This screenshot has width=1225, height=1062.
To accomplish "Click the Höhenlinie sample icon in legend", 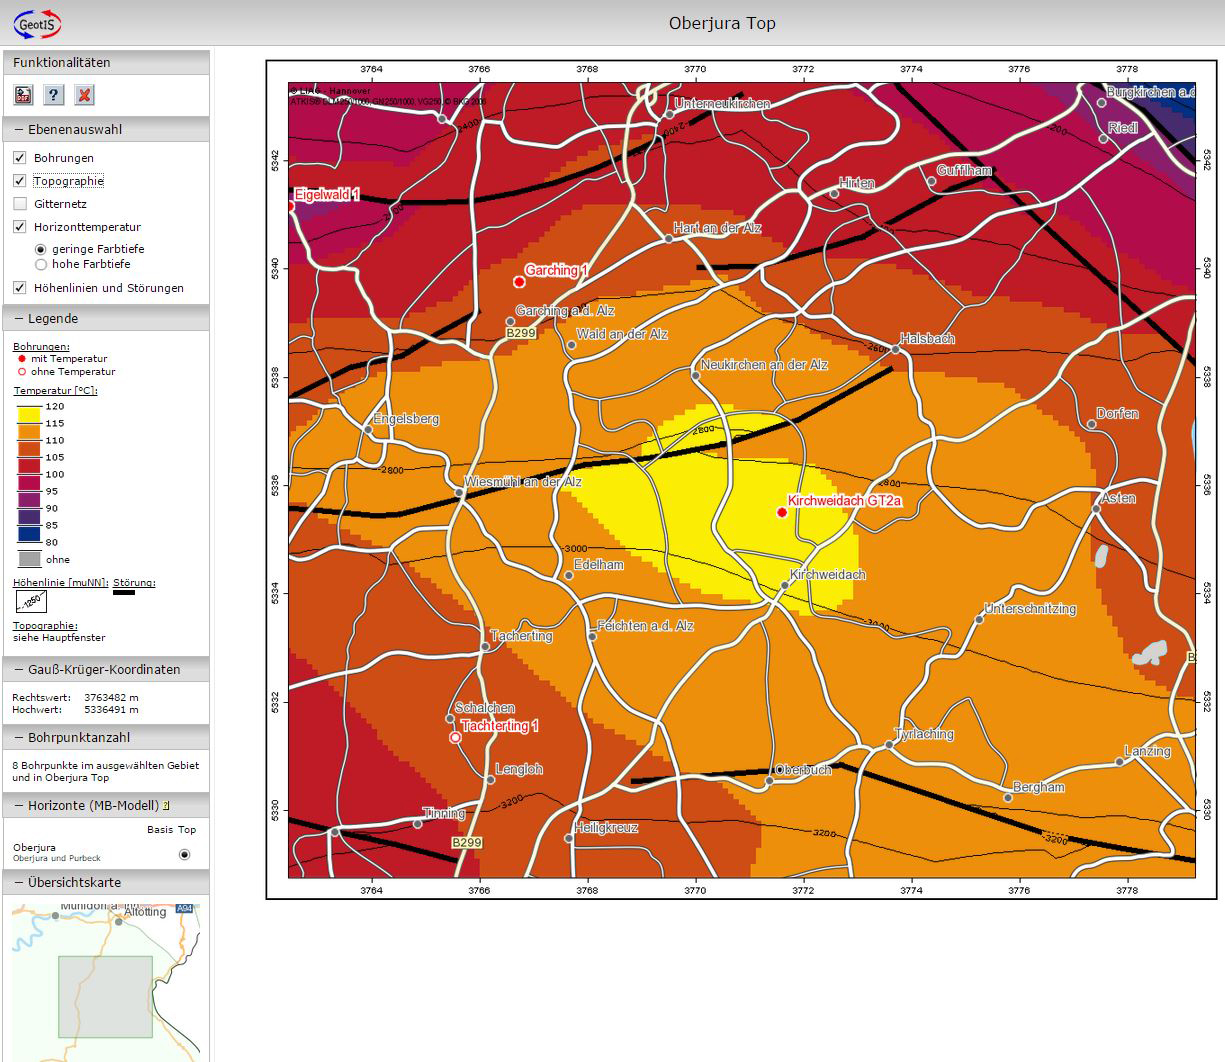I will pyautogui.click(x=31, y=601).
